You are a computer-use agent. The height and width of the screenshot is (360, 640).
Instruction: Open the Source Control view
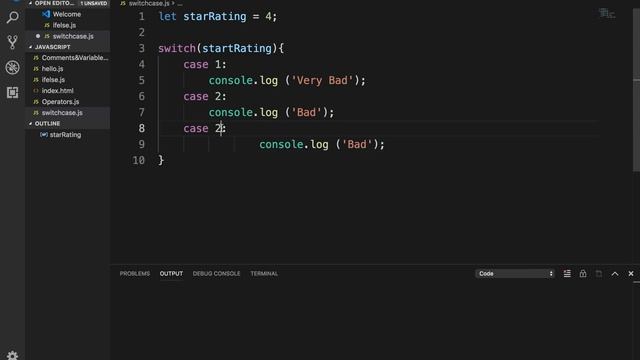[x=13, y=42]
